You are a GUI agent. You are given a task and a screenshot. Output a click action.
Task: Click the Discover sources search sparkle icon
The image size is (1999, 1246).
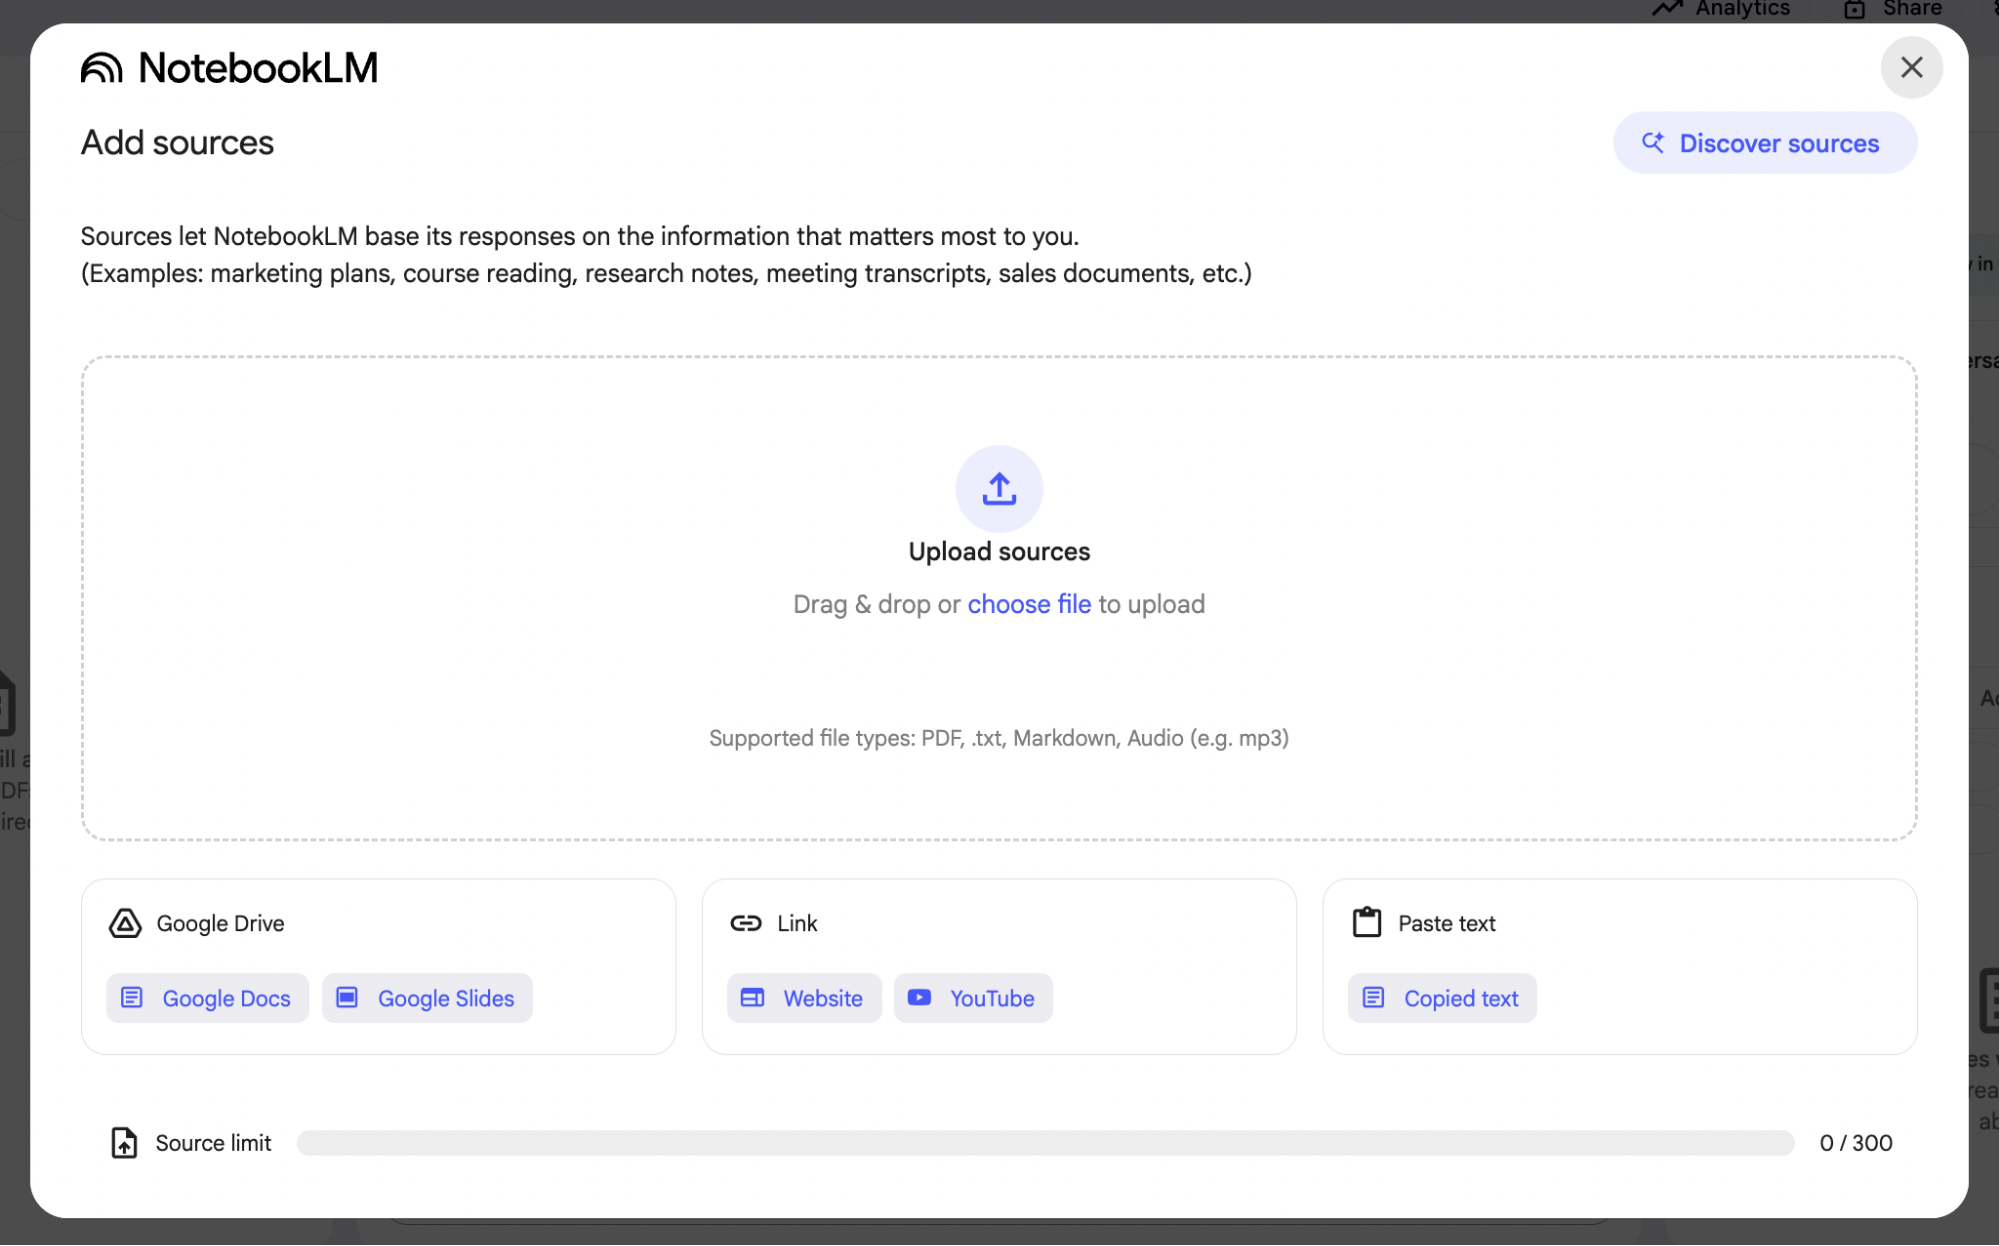[x=1653, y=143]
